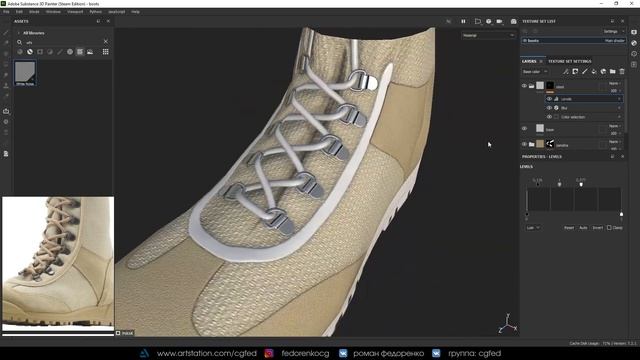This screenshot has height=360, width=640.
Task: Expand the bottom folder layer icon
Action: [531, 144]
